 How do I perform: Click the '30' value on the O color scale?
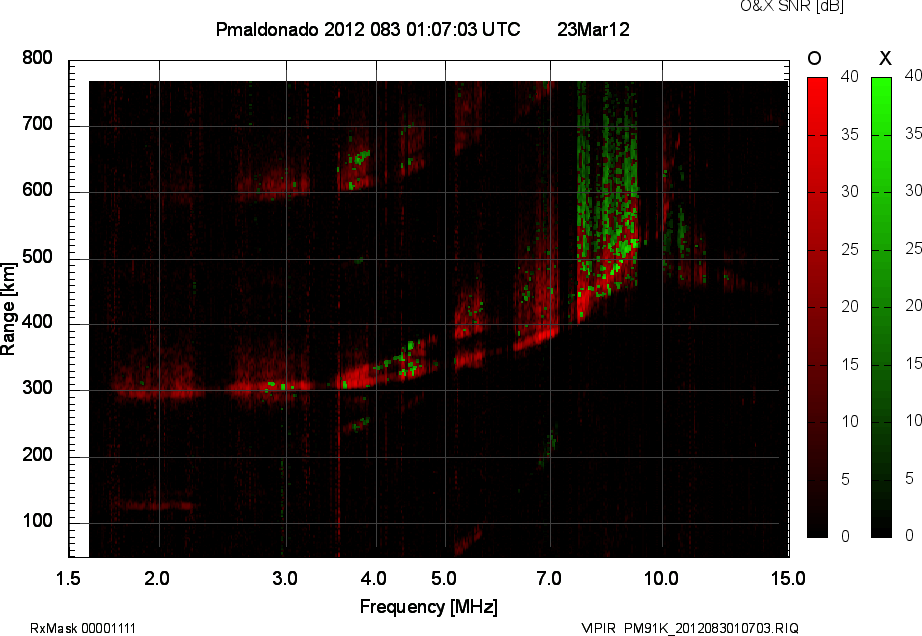point(850,192)
